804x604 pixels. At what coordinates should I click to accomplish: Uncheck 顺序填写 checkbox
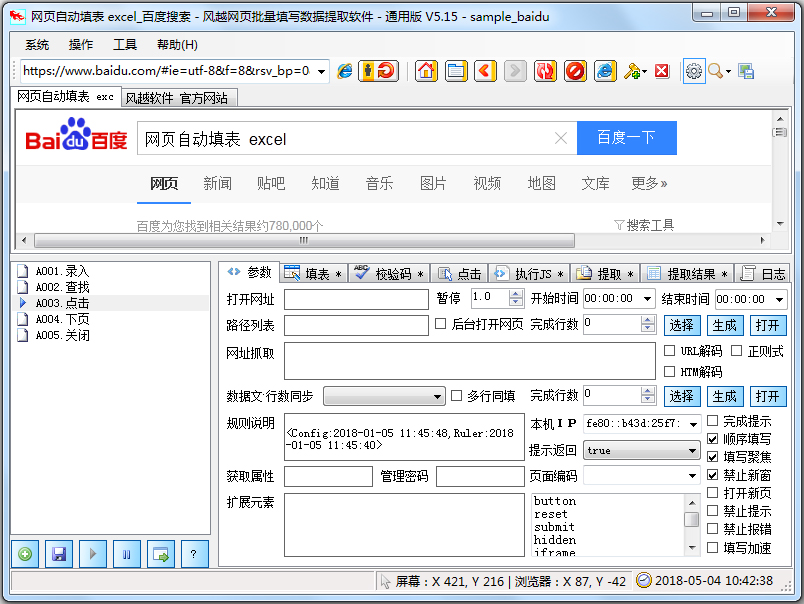pyautogui.click(x=712, y=438)
